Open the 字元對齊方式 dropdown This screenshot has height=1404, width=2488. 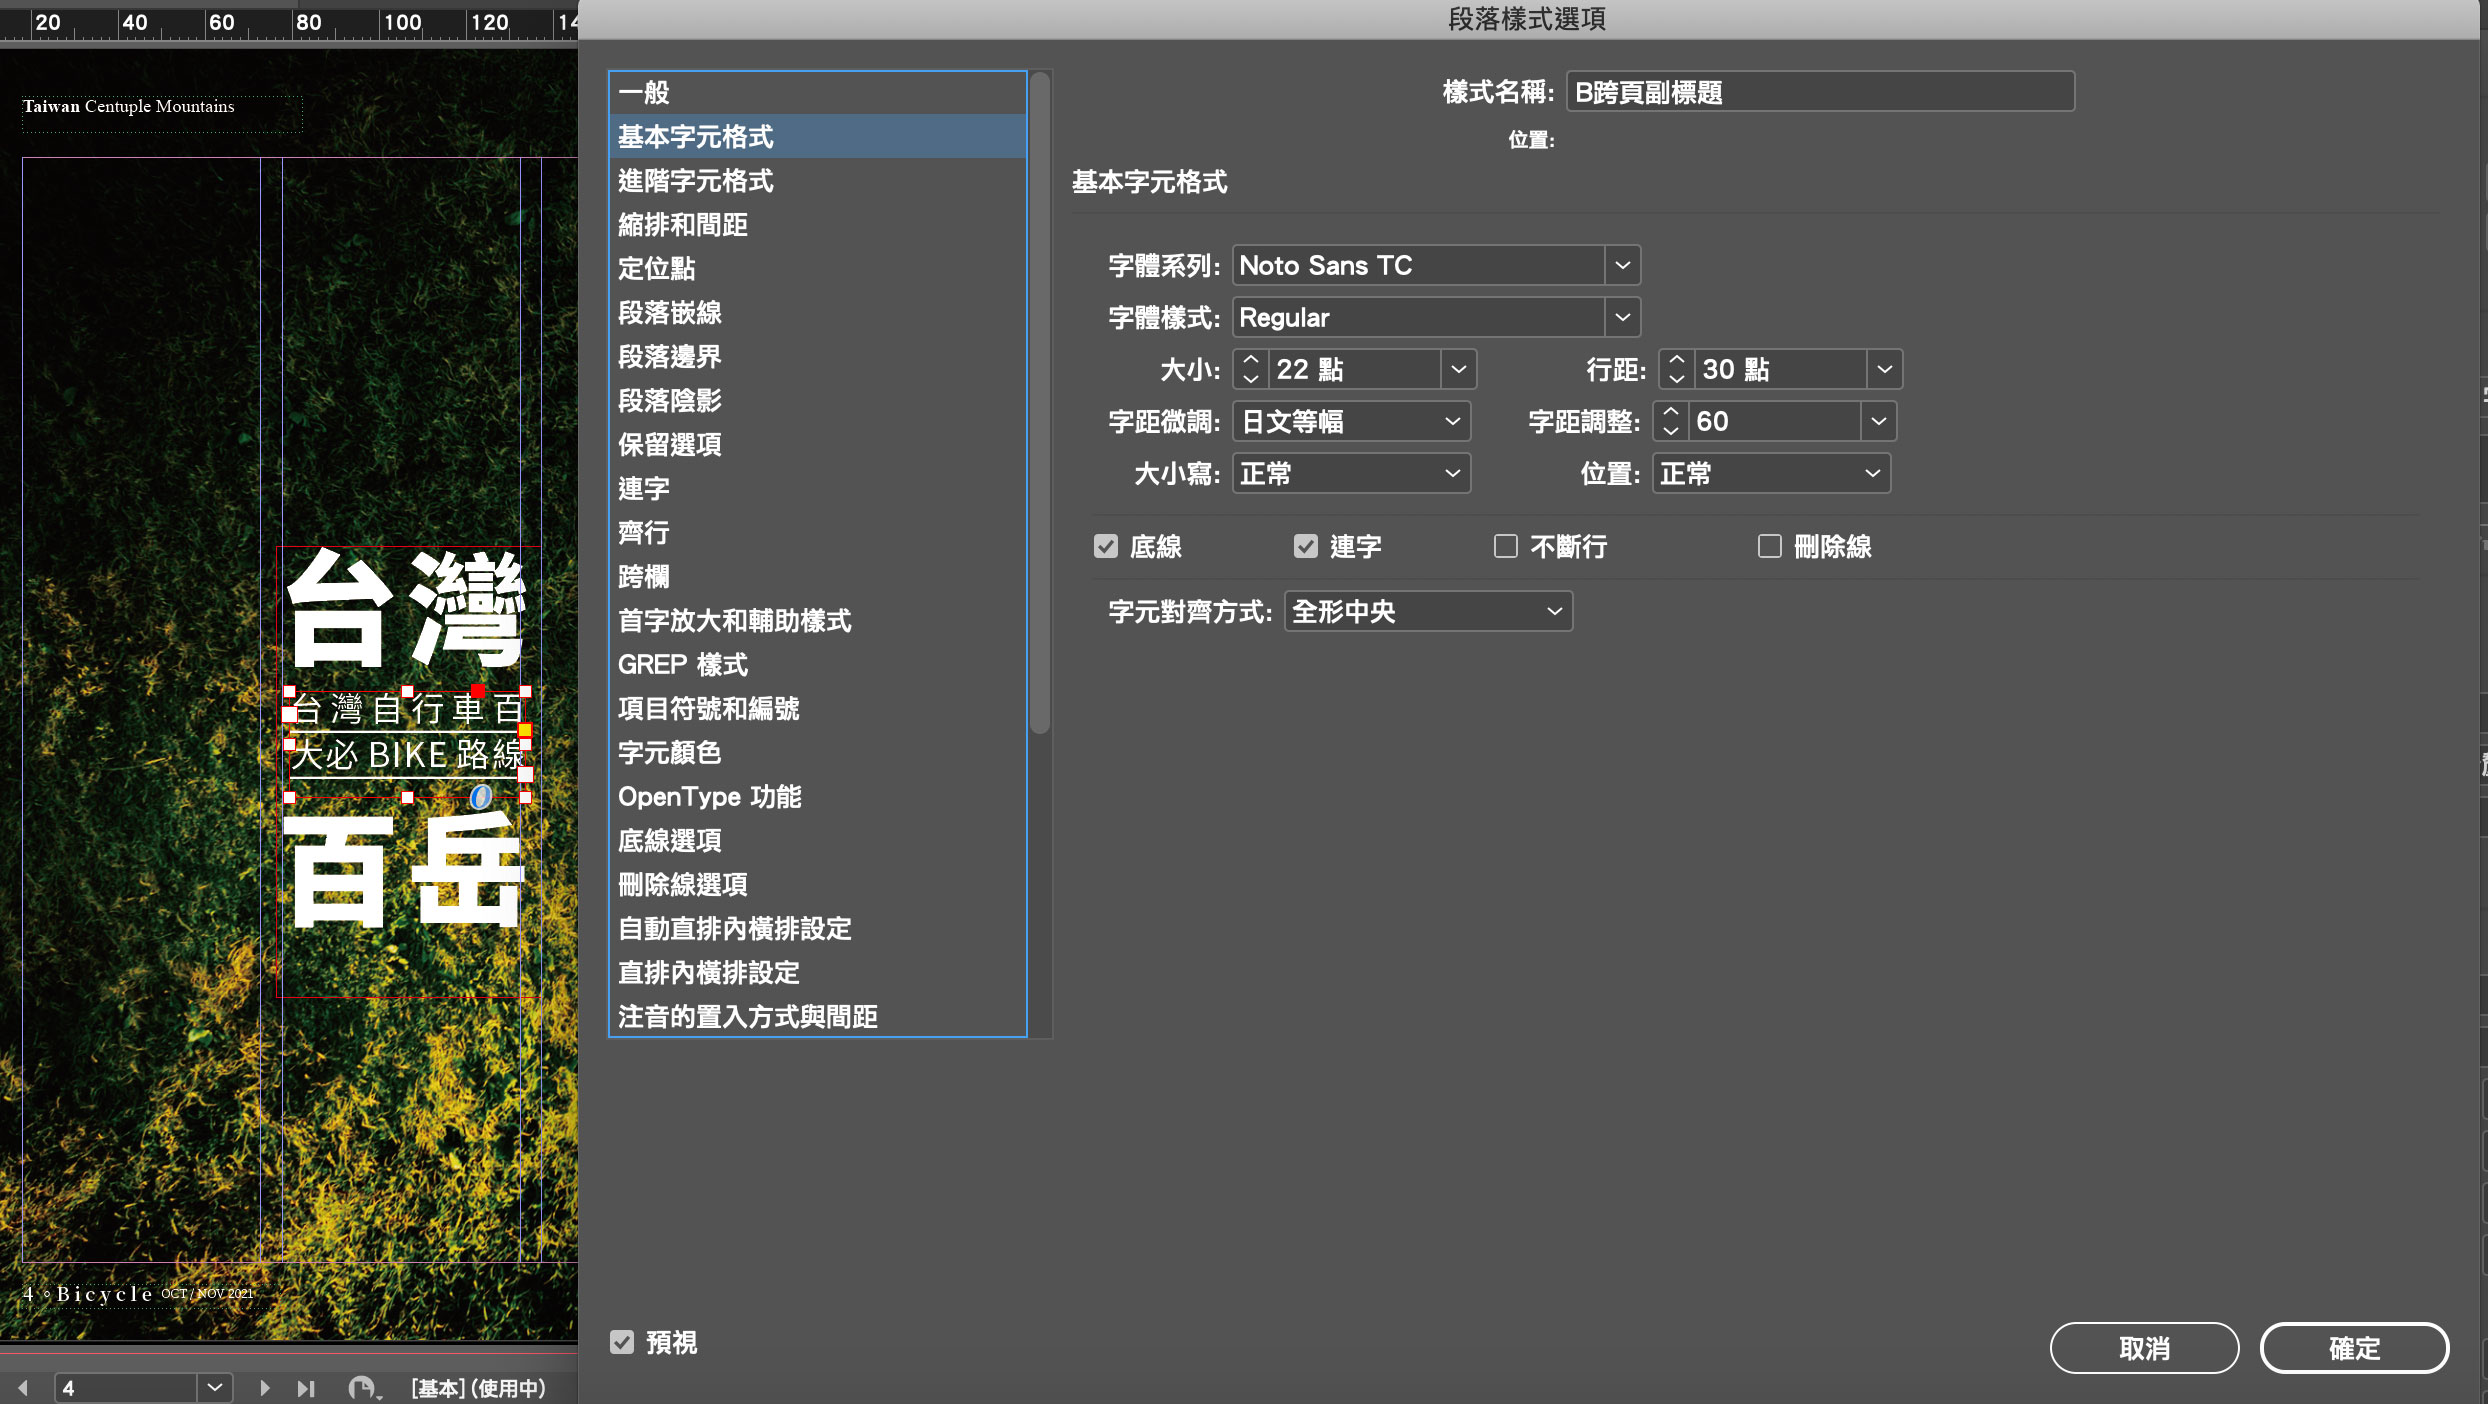tap(1428, 611)
